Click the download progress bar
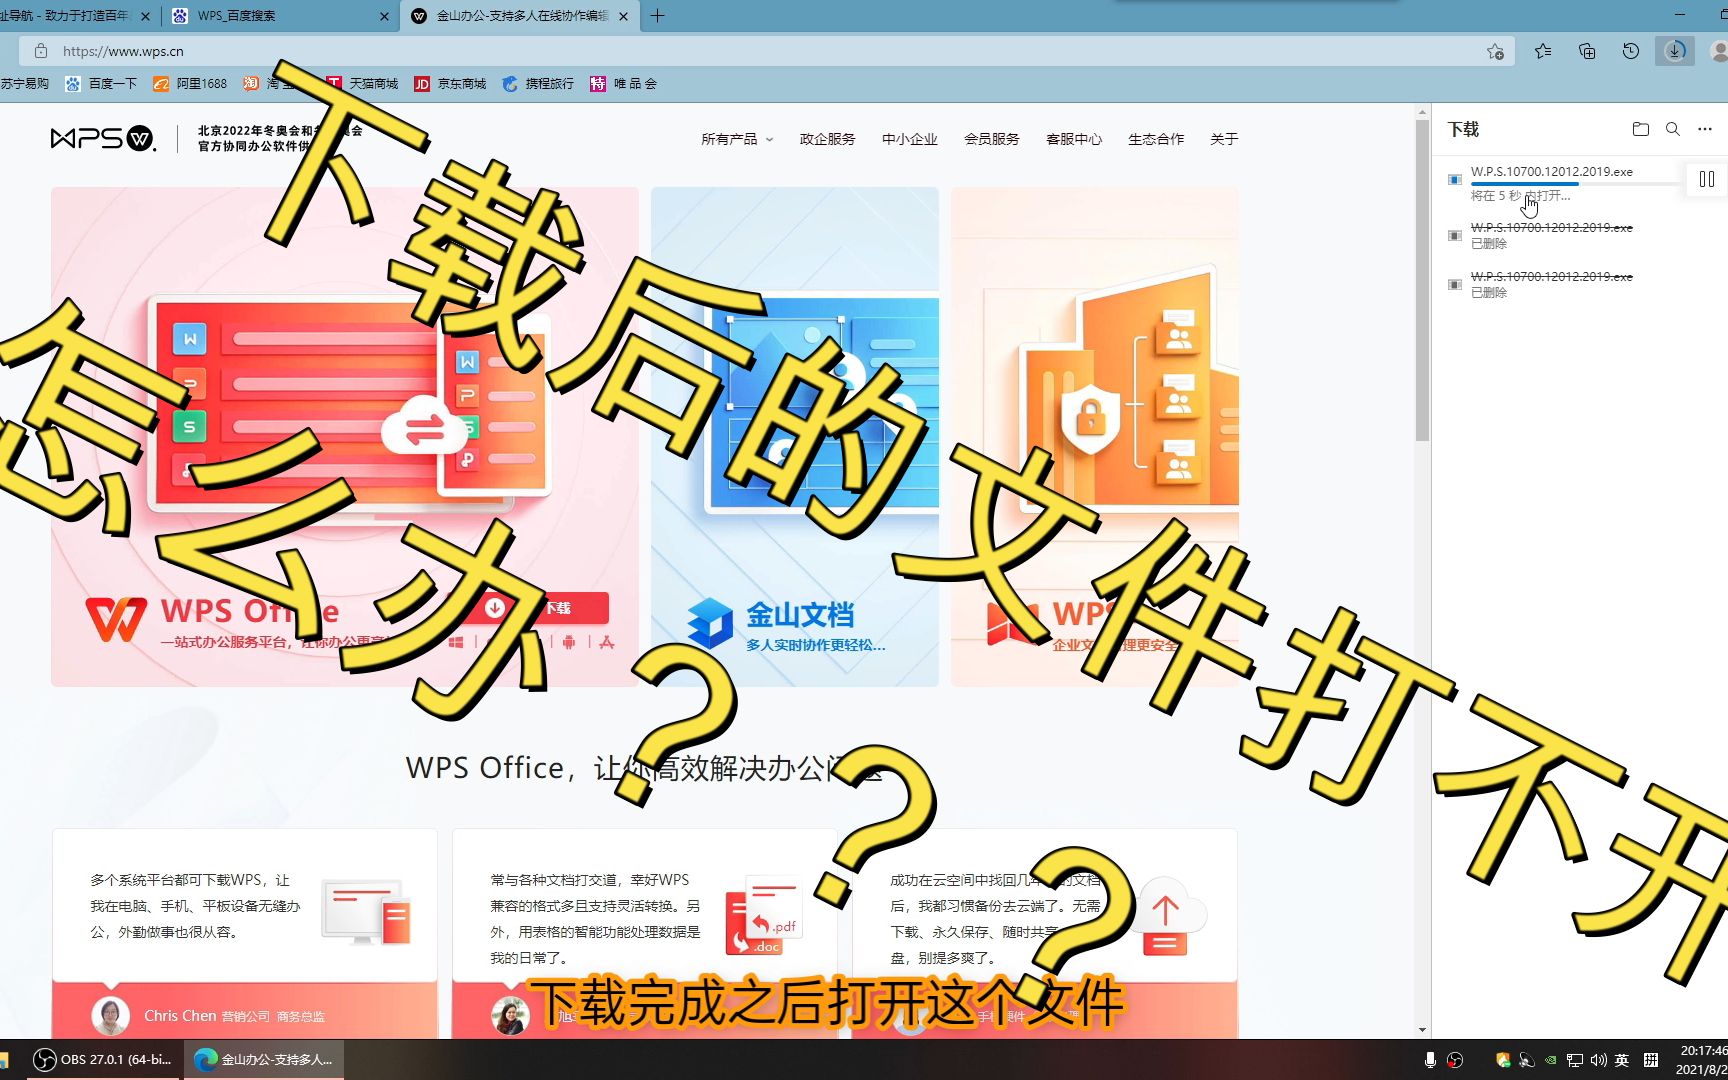Screen dimensions: 1728x1080 pyautogui.click(x=1576, y=184)
